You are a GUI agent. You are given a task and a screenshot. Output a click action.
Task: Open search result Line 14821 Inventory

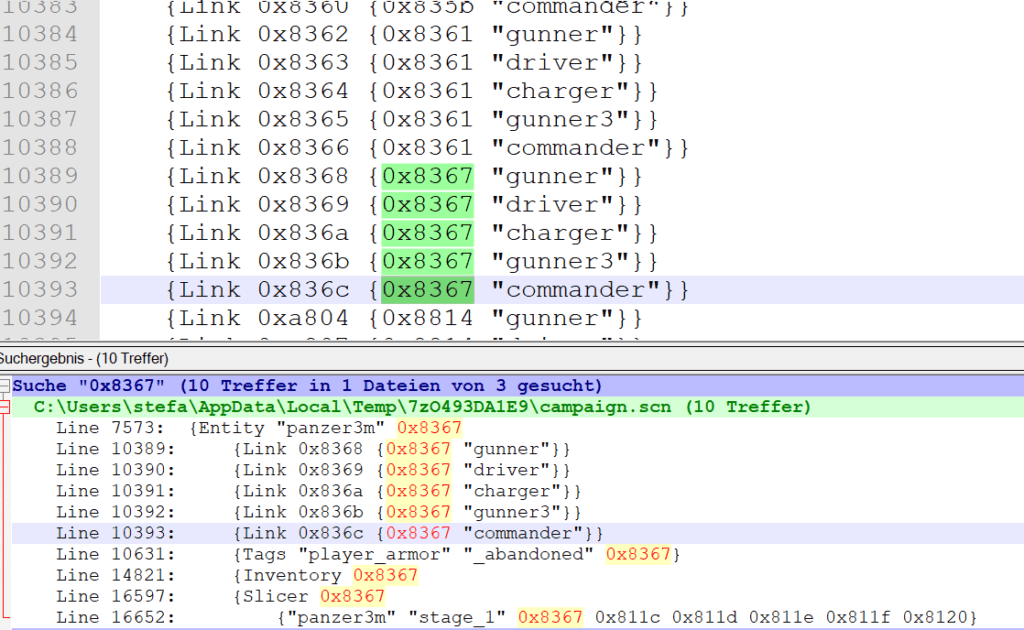tap(236, 575)
